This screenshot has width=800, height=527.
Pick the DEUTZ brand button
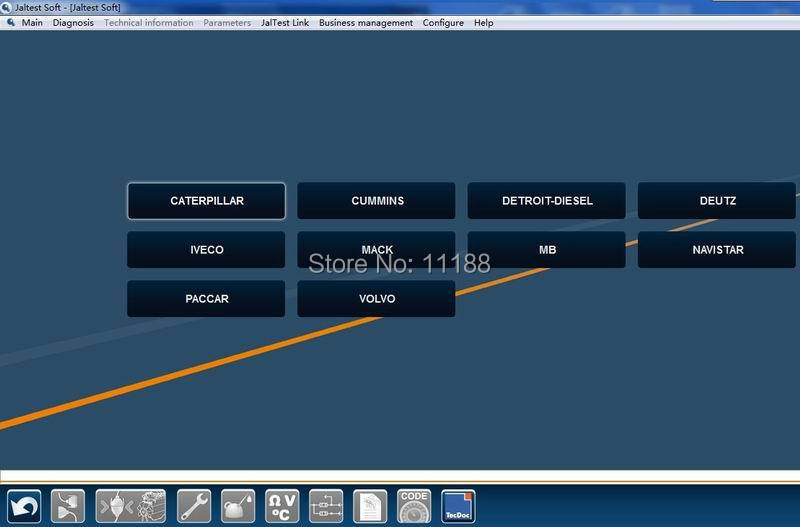[x=717, y=200]
